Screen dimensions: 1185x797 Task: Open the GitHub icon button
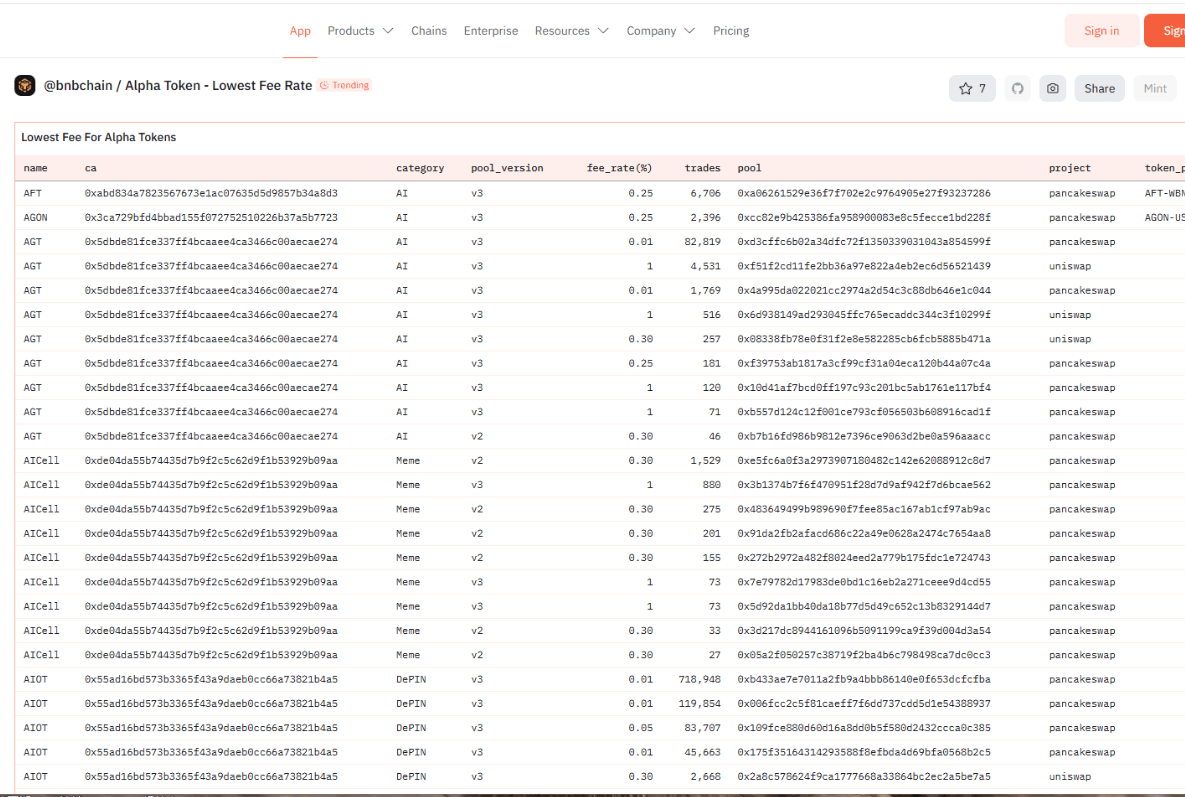click(x=1017, y=88)
